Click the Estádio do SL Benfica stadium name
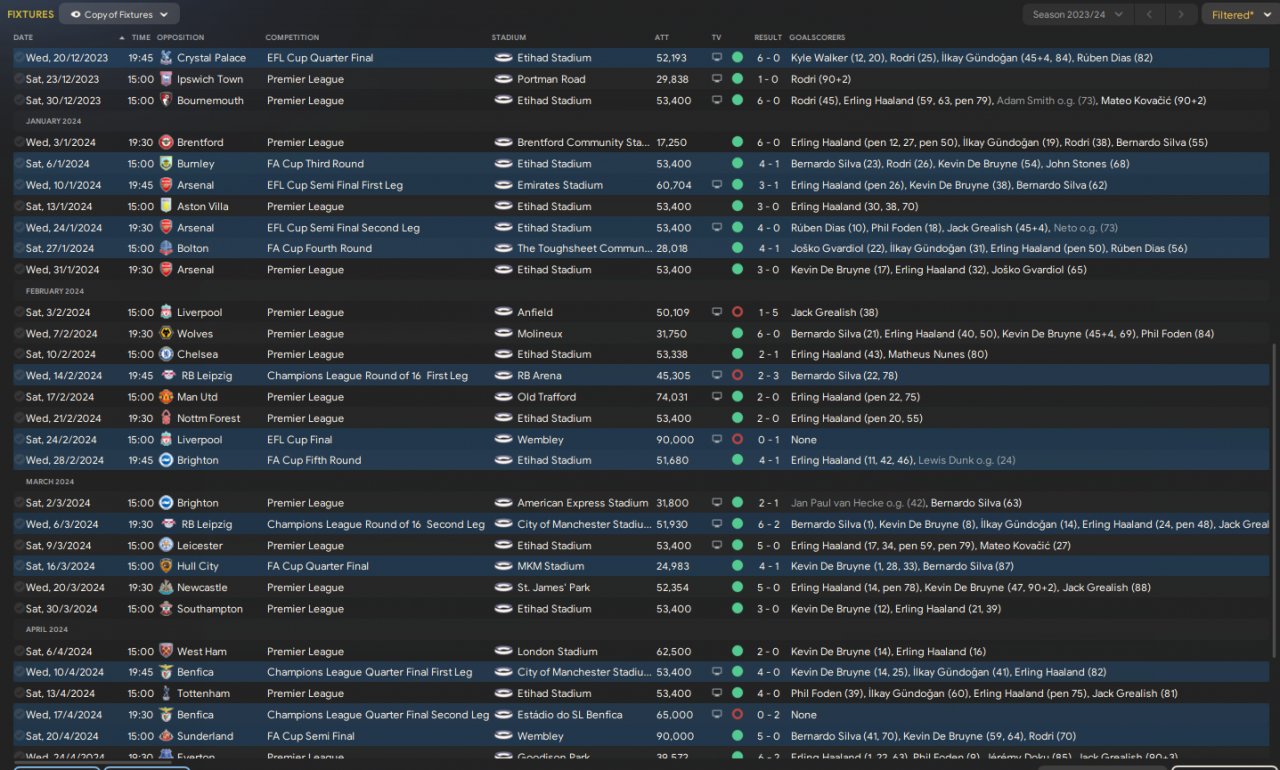The height and width of the screenshot is (770, 1280). (570, 715)
